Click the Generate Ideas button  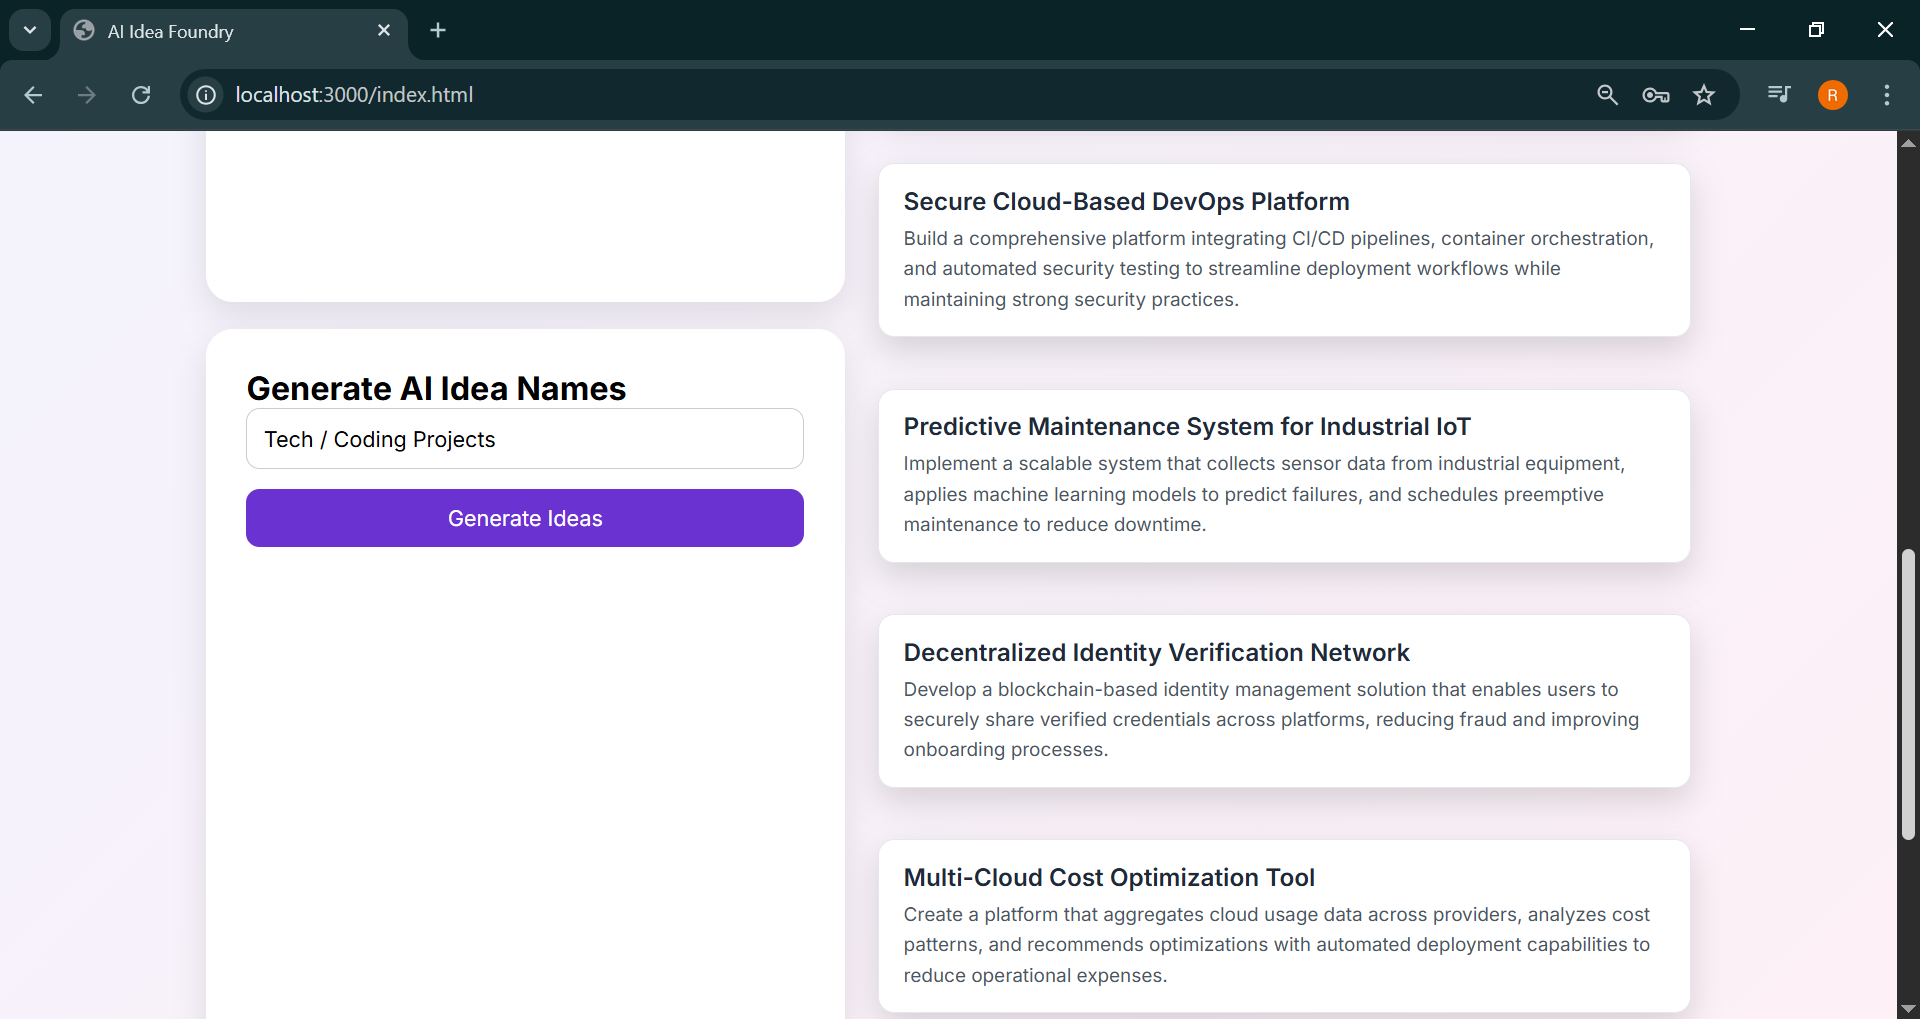pyautogui.click(x=525, y=518)
